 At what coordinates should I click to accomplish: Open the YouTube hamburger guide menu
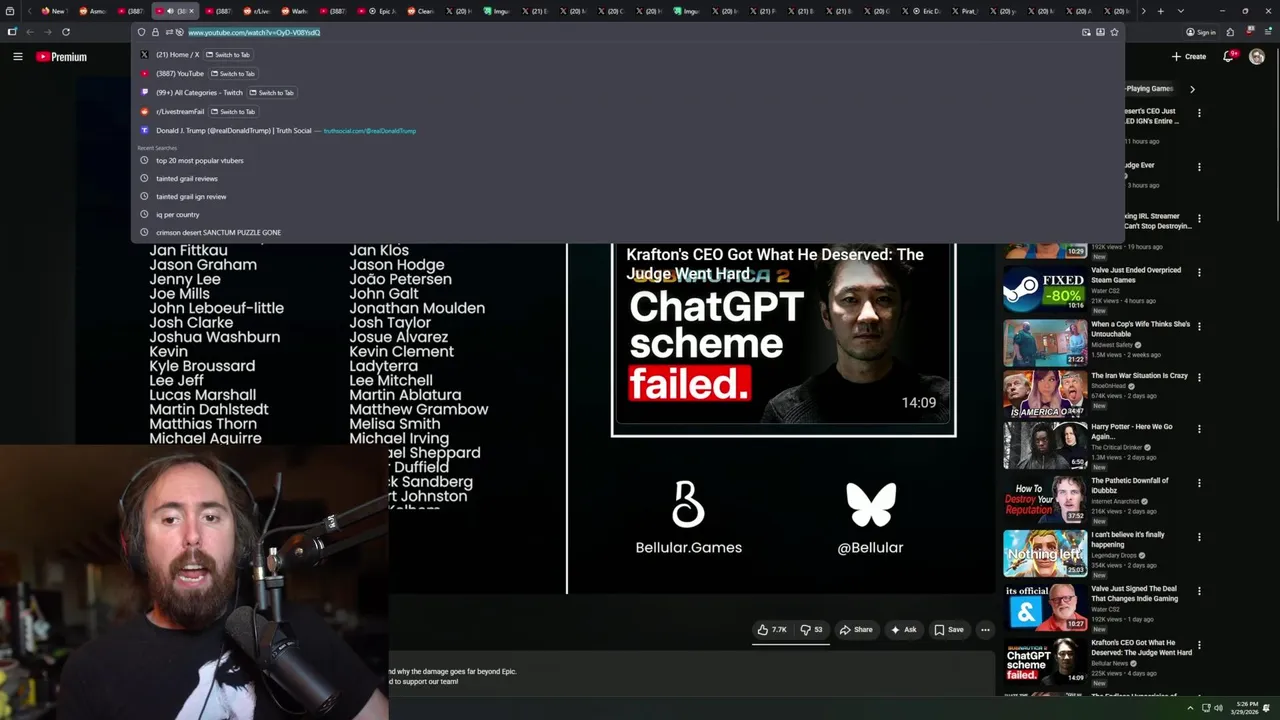point(17,57)
